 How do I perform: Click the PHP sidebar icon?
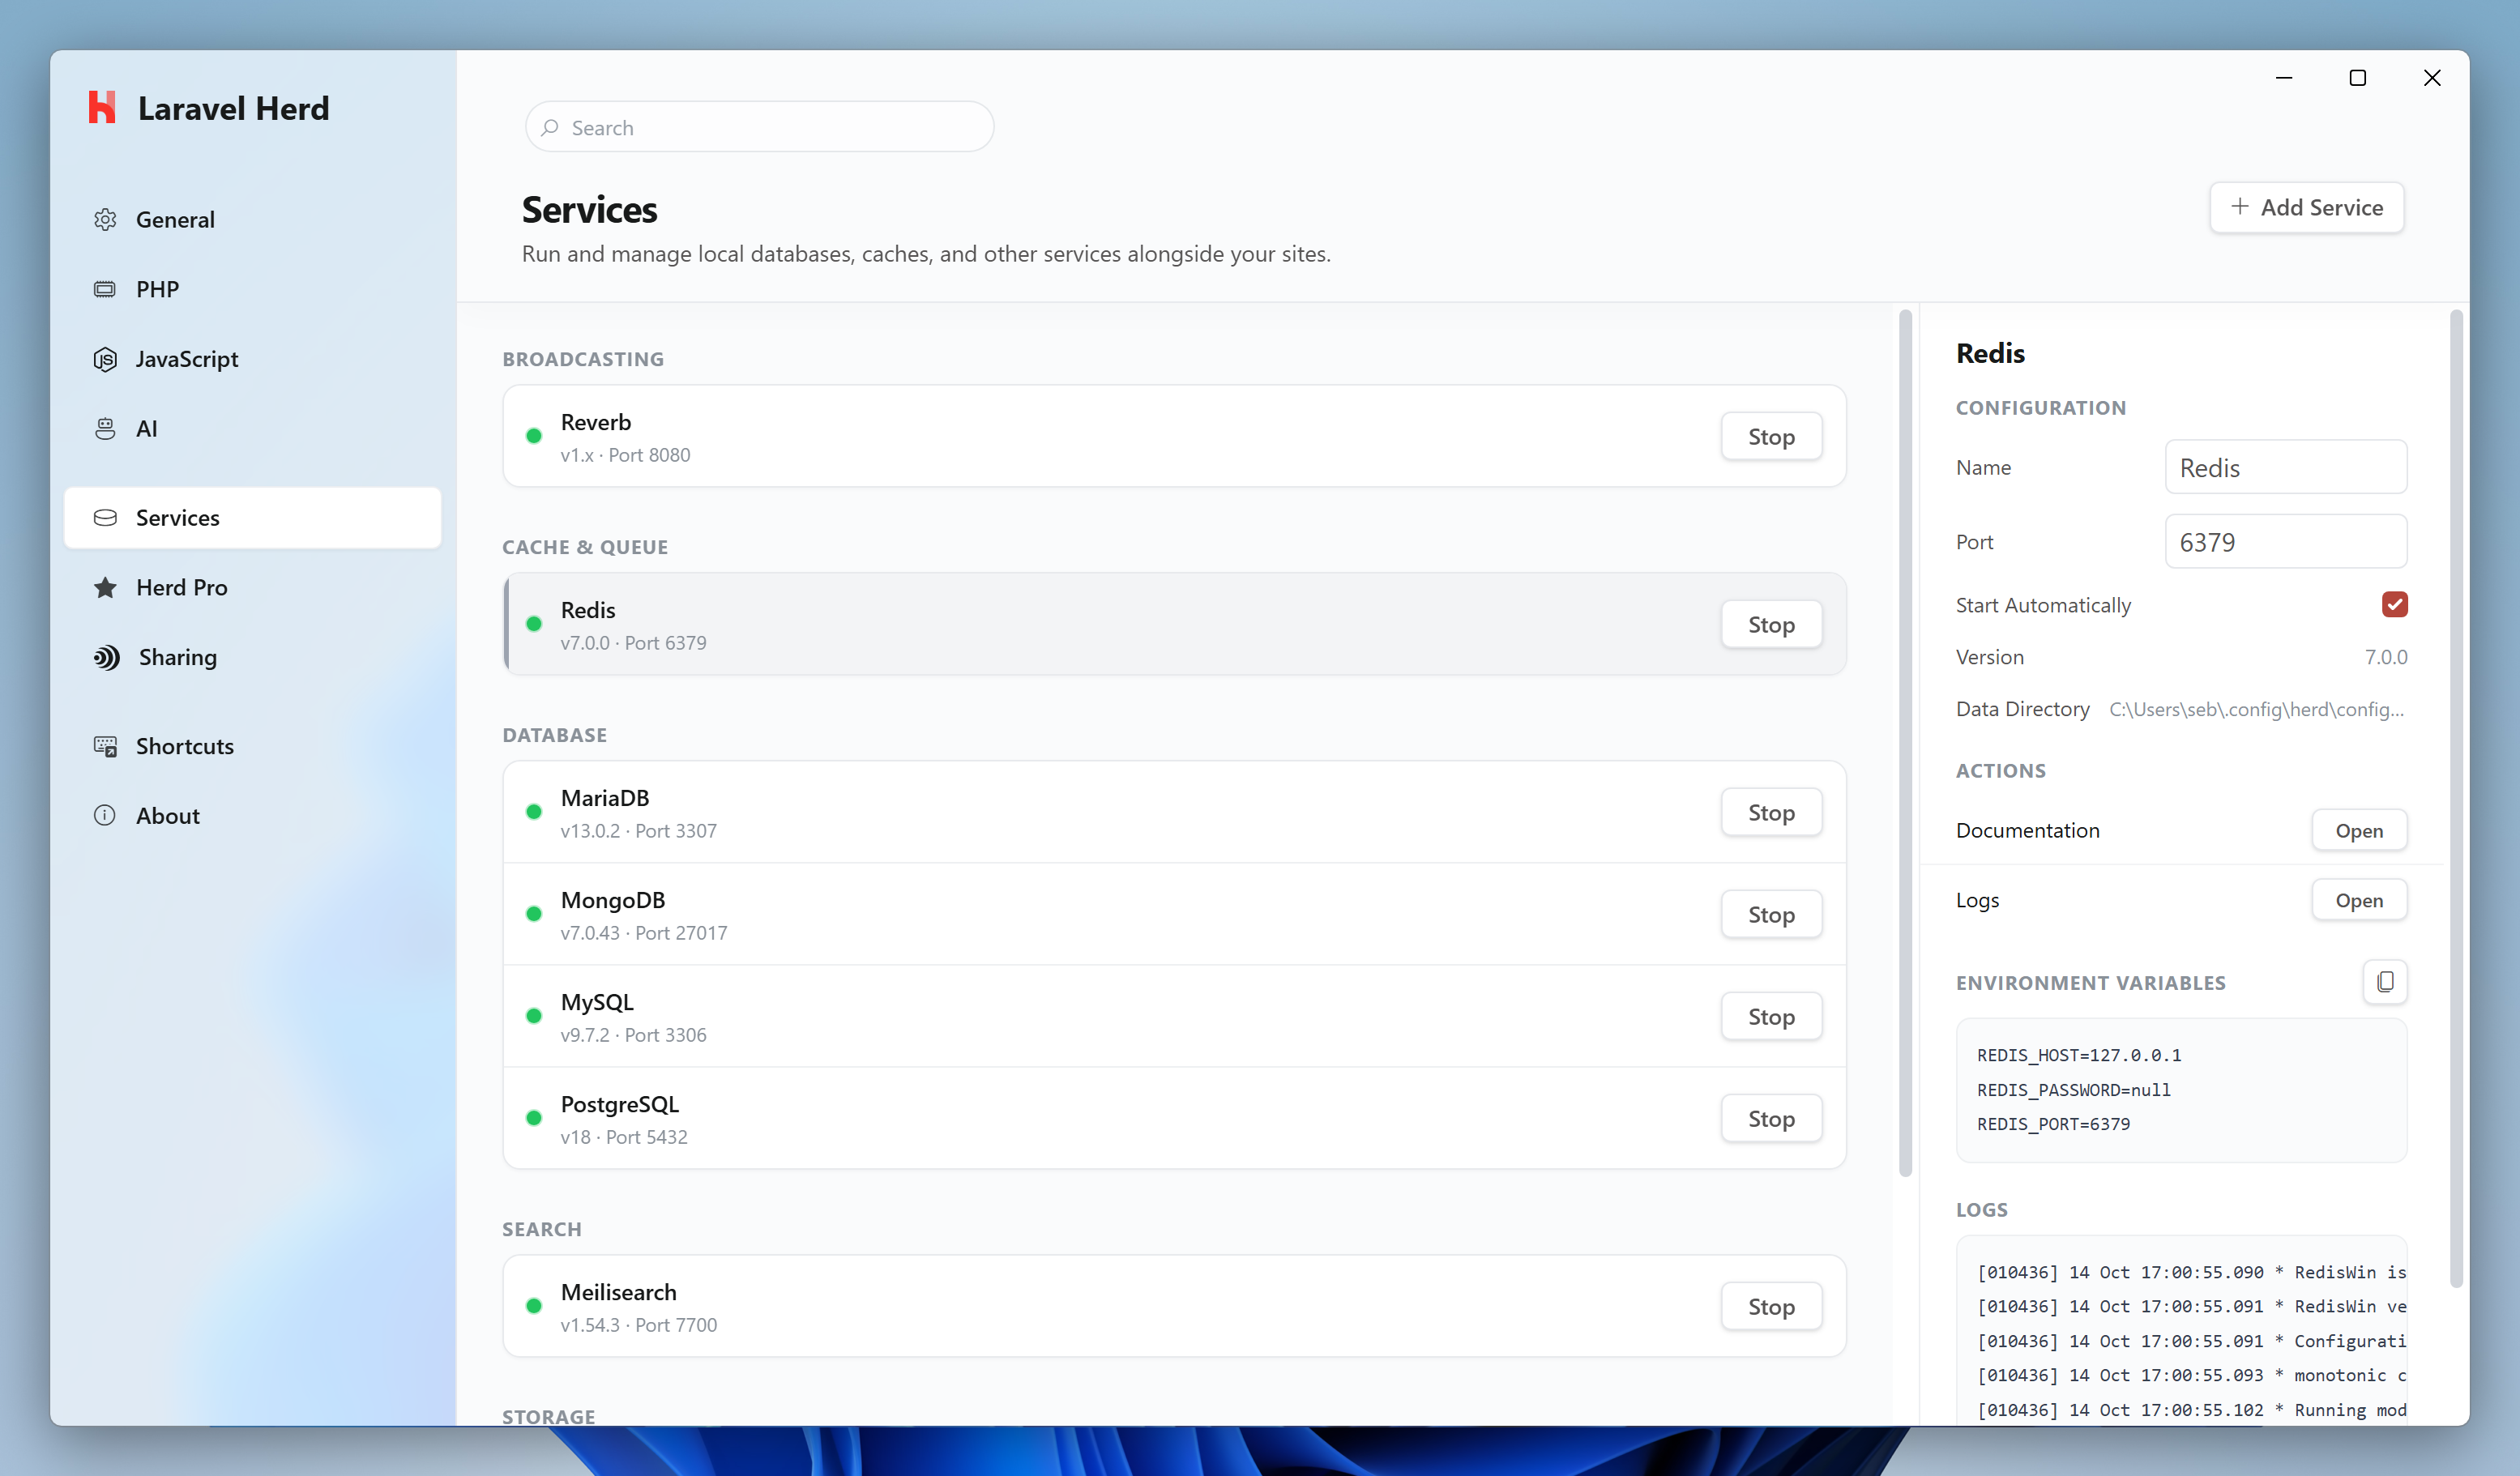(105, 289)
